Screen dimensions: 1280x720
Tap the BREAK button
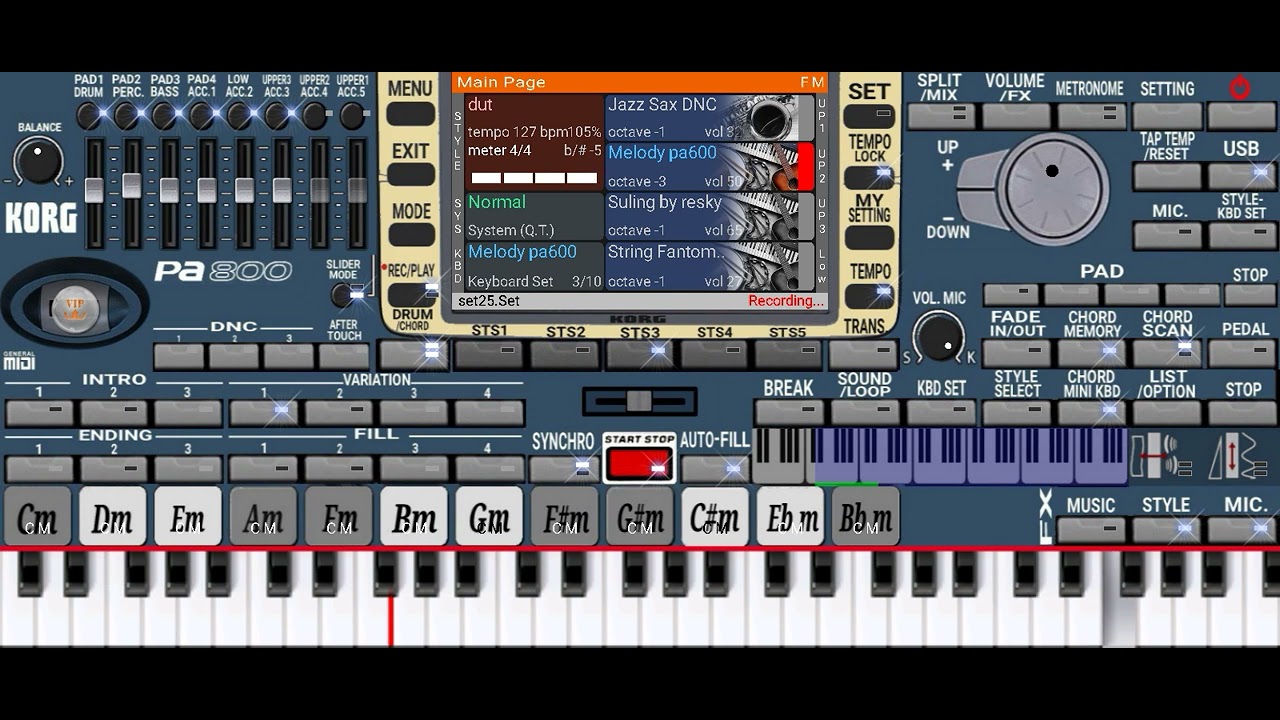789,412
